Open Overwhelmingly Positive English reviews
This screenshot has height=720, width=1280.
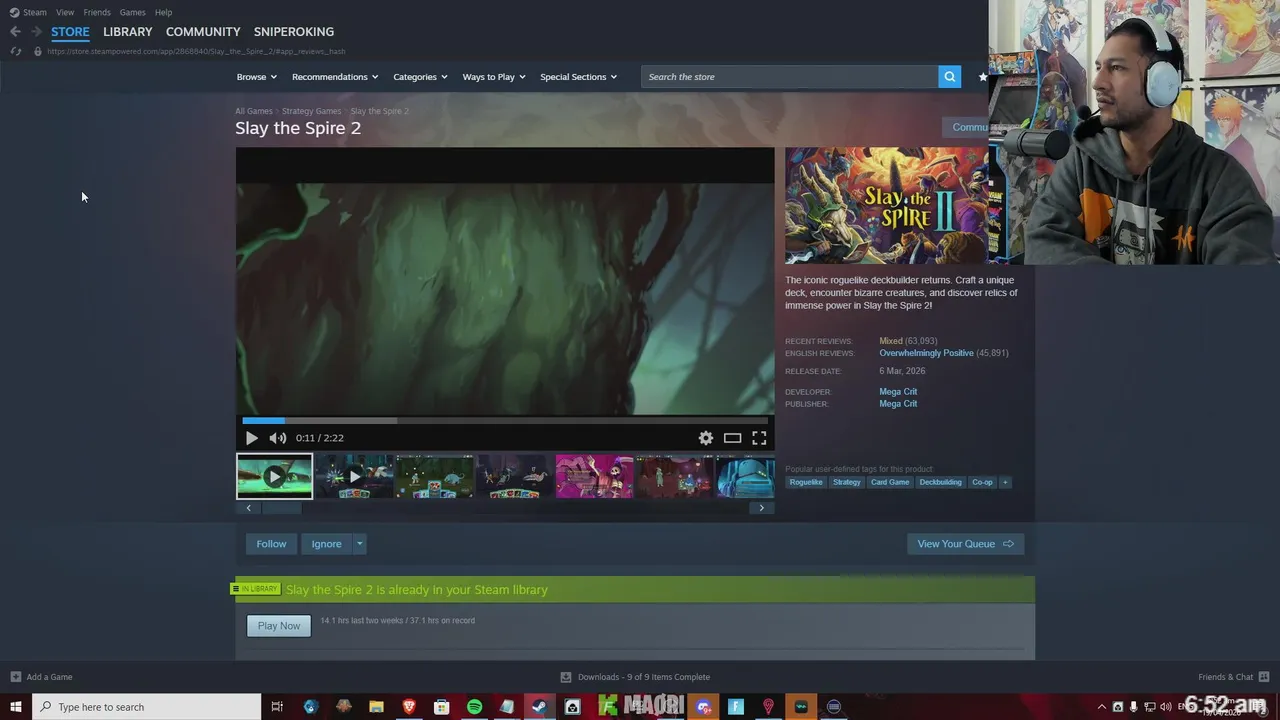point(926,353)
